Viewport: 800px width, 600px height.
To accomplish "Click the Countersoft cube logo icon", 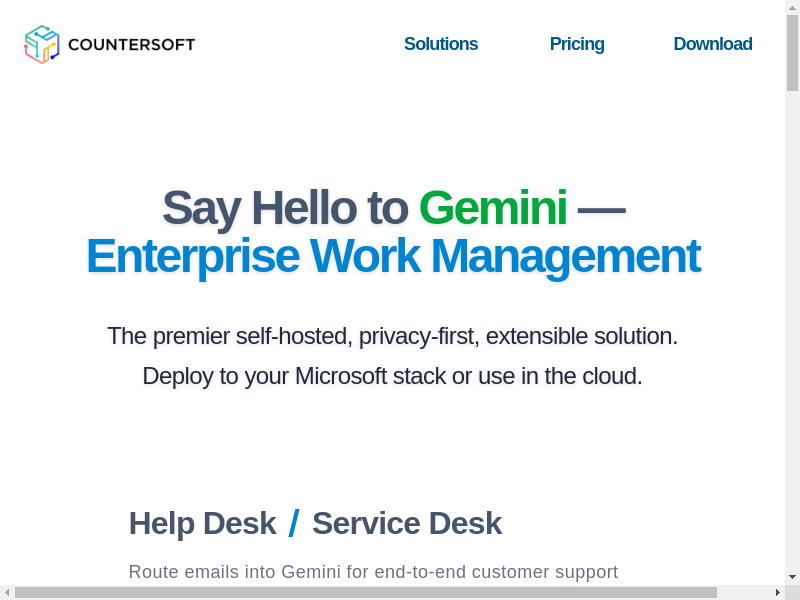I will click(x=42, y=44).
